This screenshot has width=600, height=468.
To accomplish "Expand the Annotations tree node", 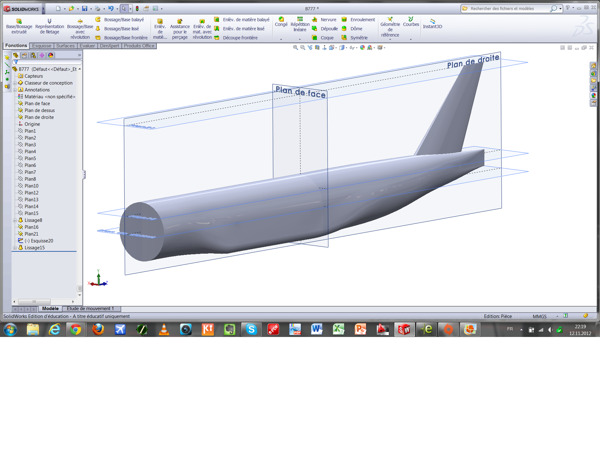I will point(15,90).
